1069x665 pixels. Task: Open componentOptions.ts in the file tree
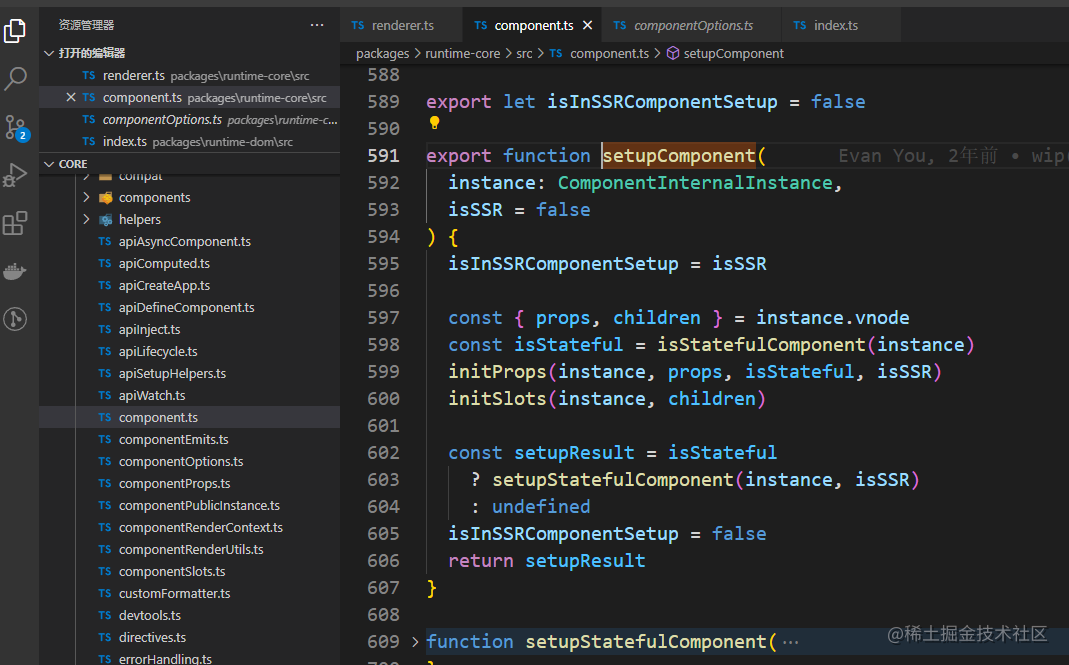190,461
